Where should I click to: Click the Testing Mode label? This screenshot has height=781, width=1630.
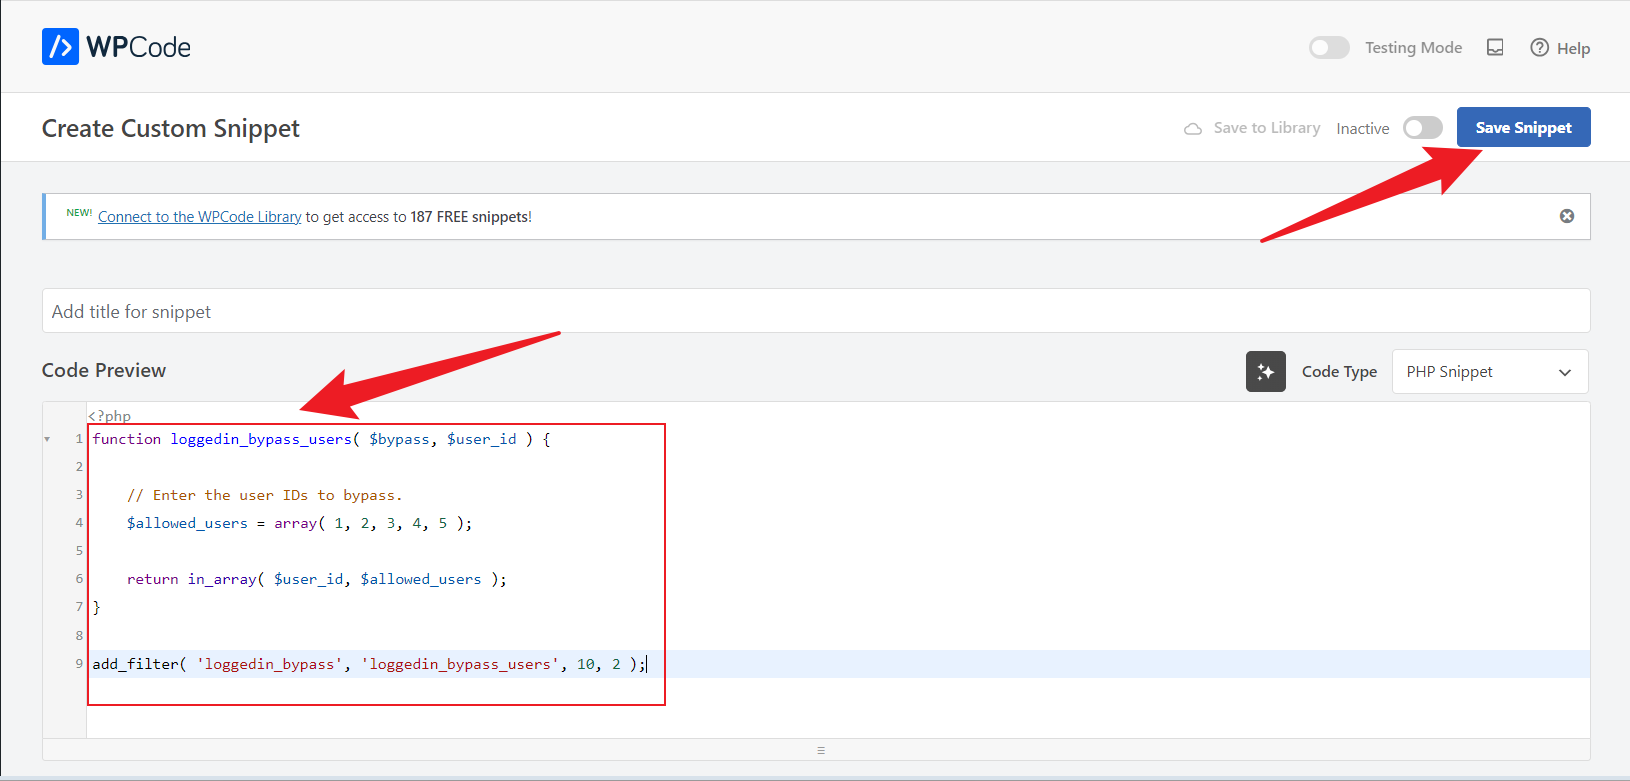click(1413, 47)
